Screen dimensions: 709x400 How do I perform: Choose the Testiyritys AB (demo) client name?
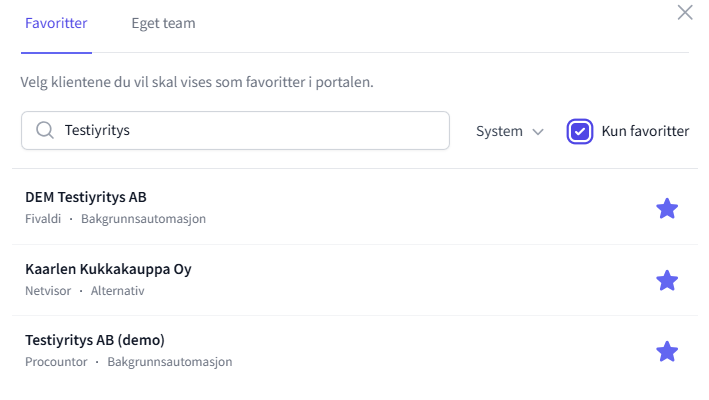(x=95, y=340)
